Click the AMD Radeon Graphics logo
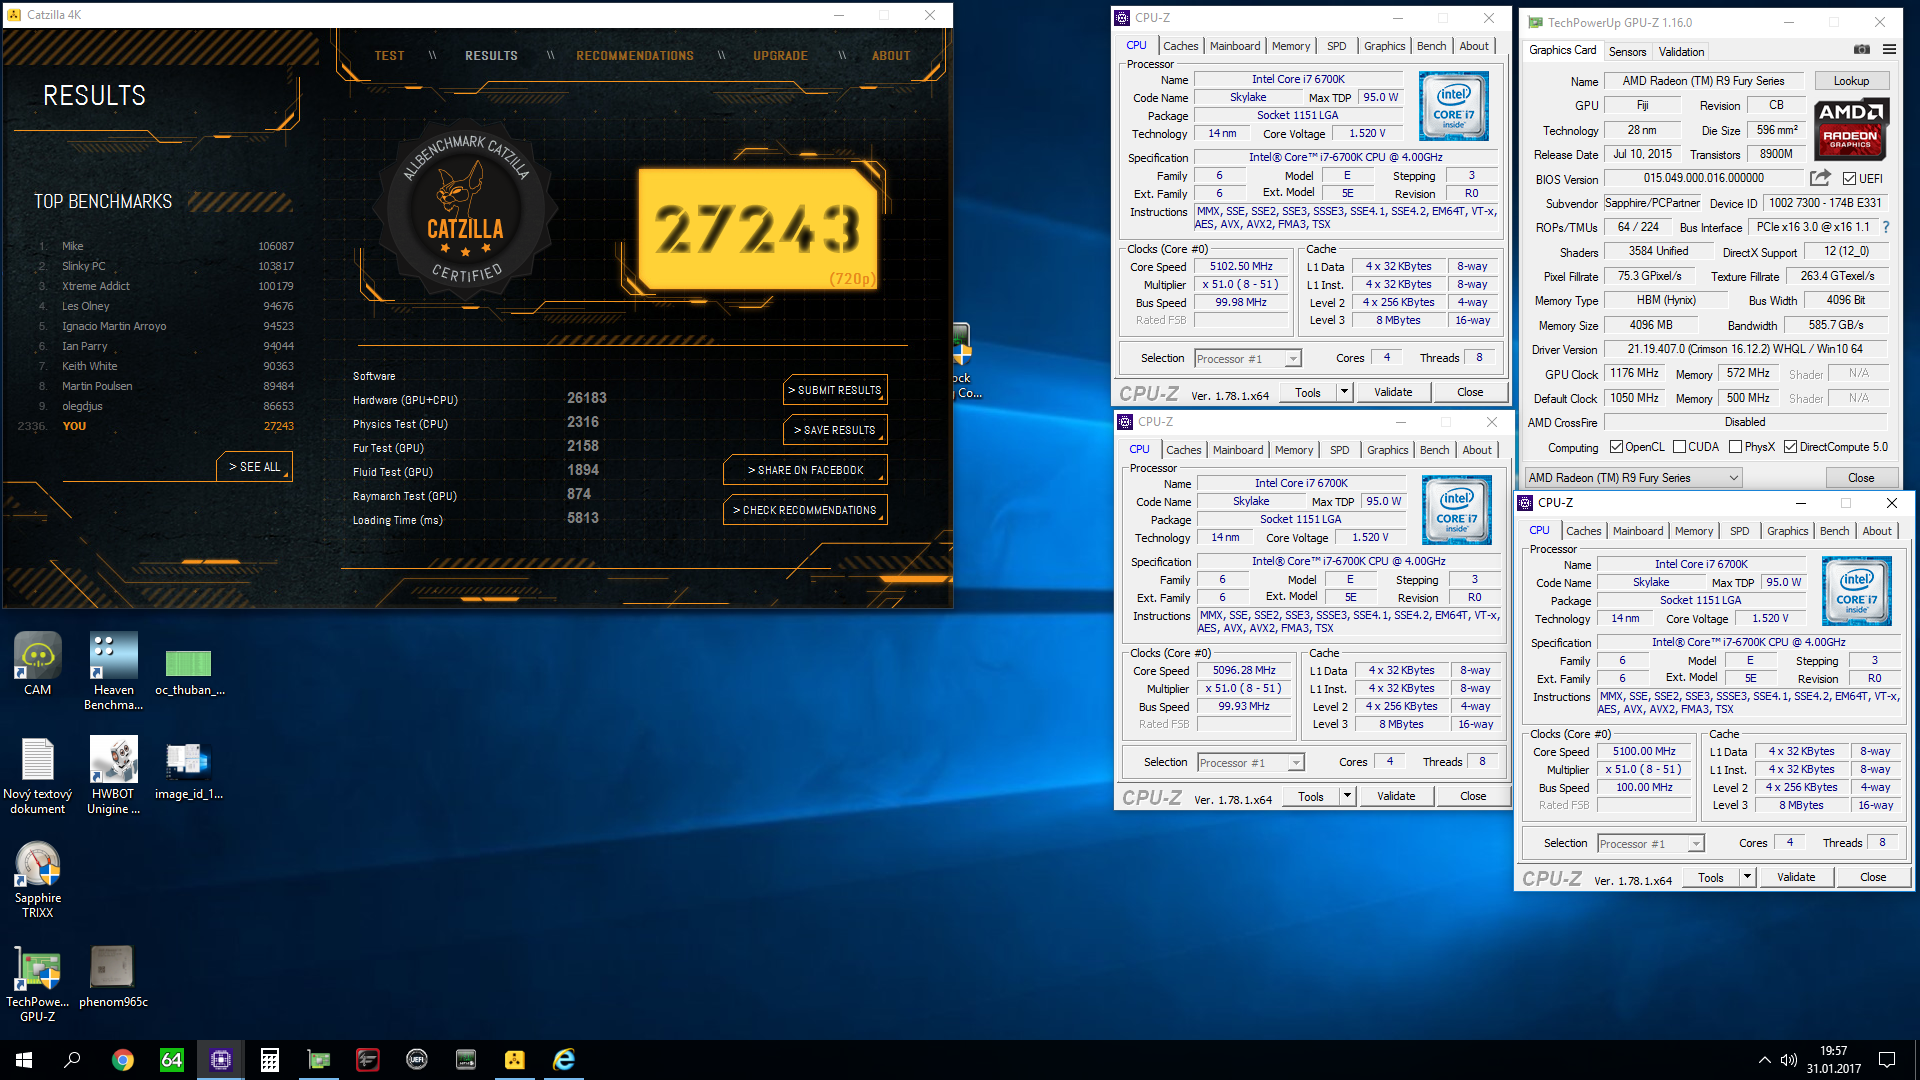 1850,130
